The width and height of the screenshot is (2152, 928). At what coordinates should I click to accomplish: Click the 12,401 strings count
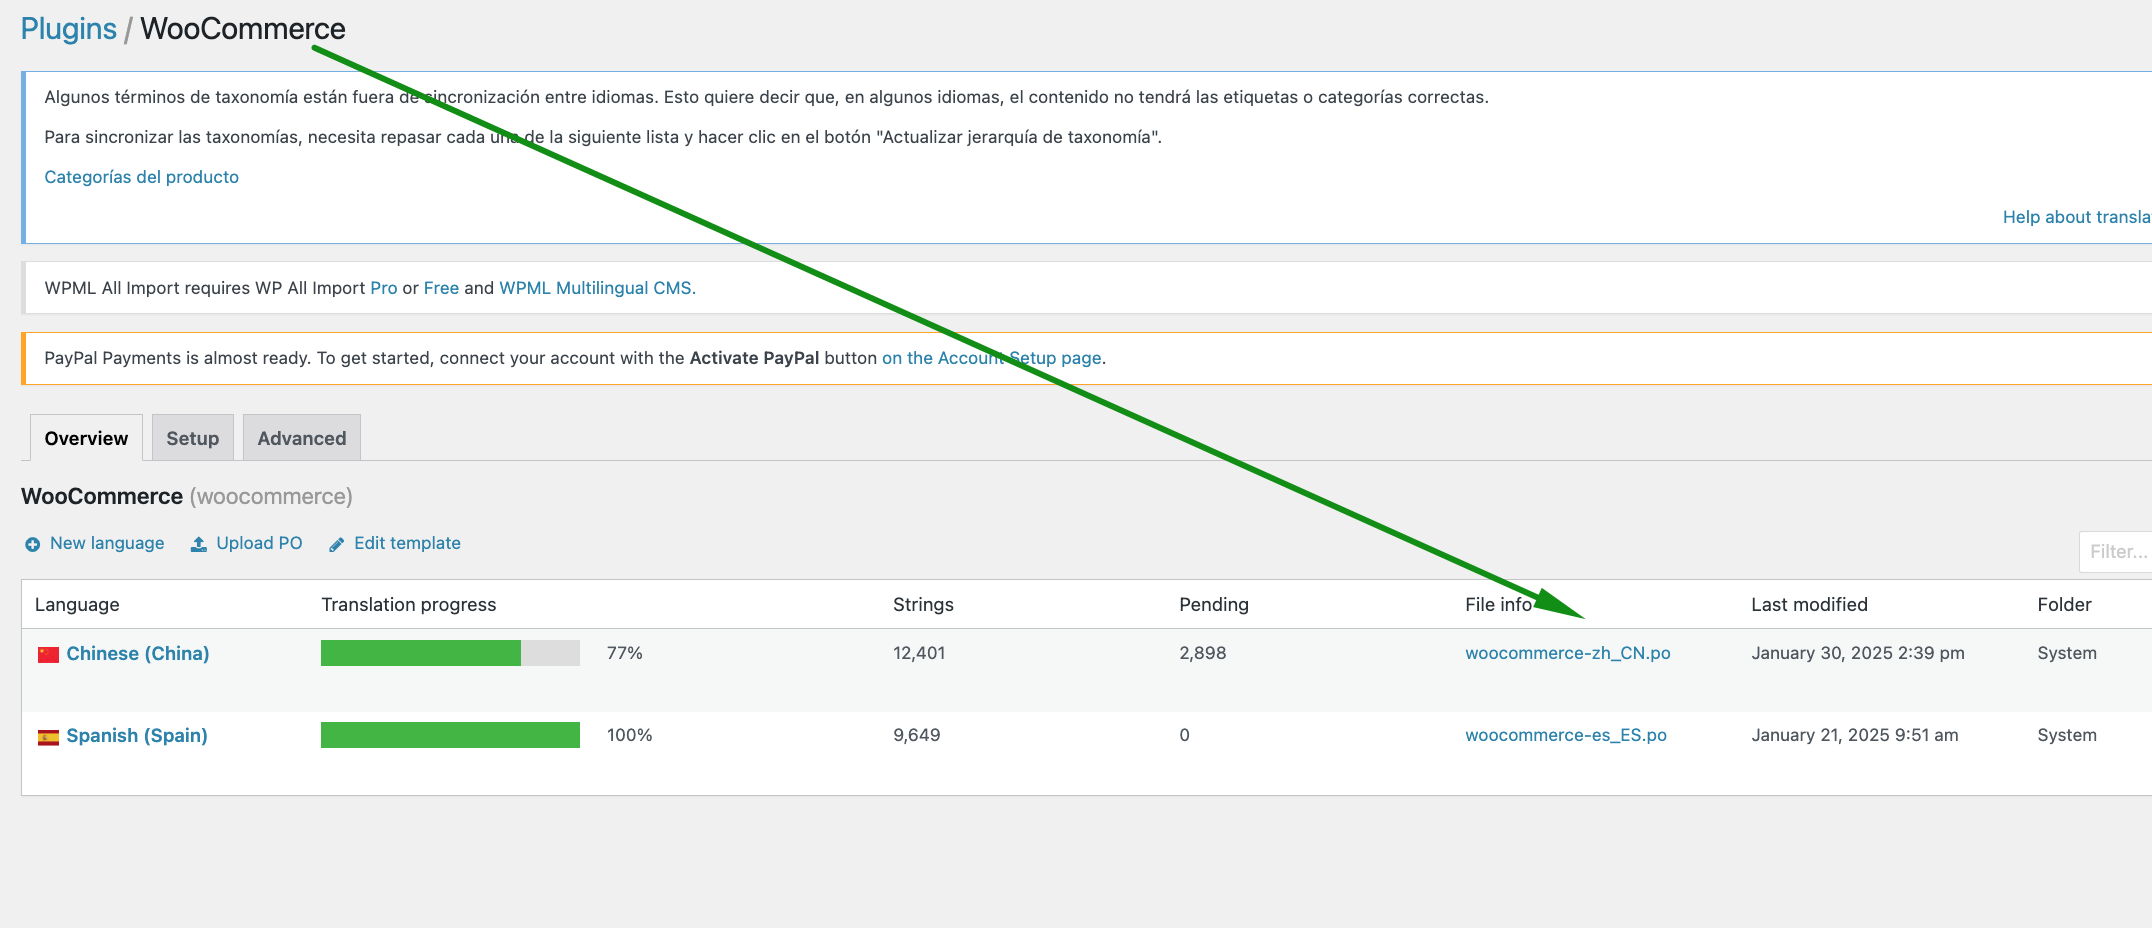[919, 653]
